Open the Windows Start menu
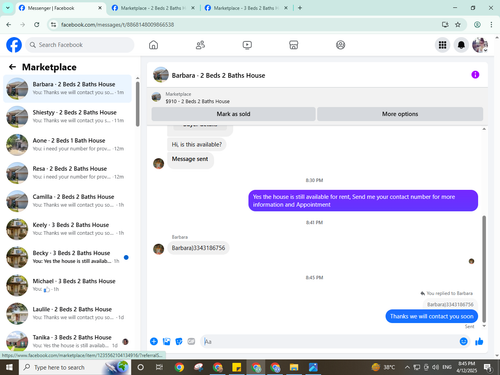The width and height of the screenshot is (500, 375). (9, 367)
